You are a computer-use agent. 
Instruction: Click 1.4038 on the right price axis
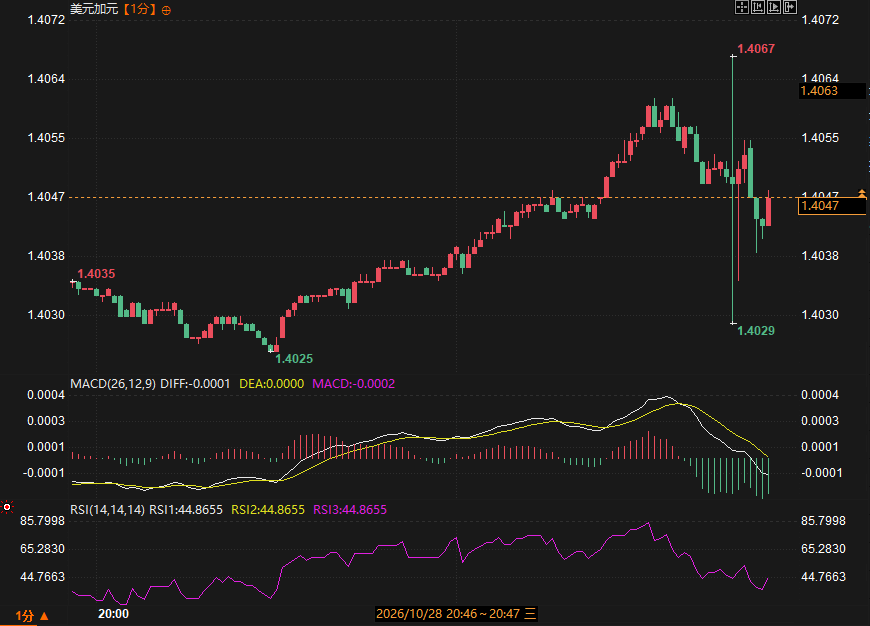820,256
